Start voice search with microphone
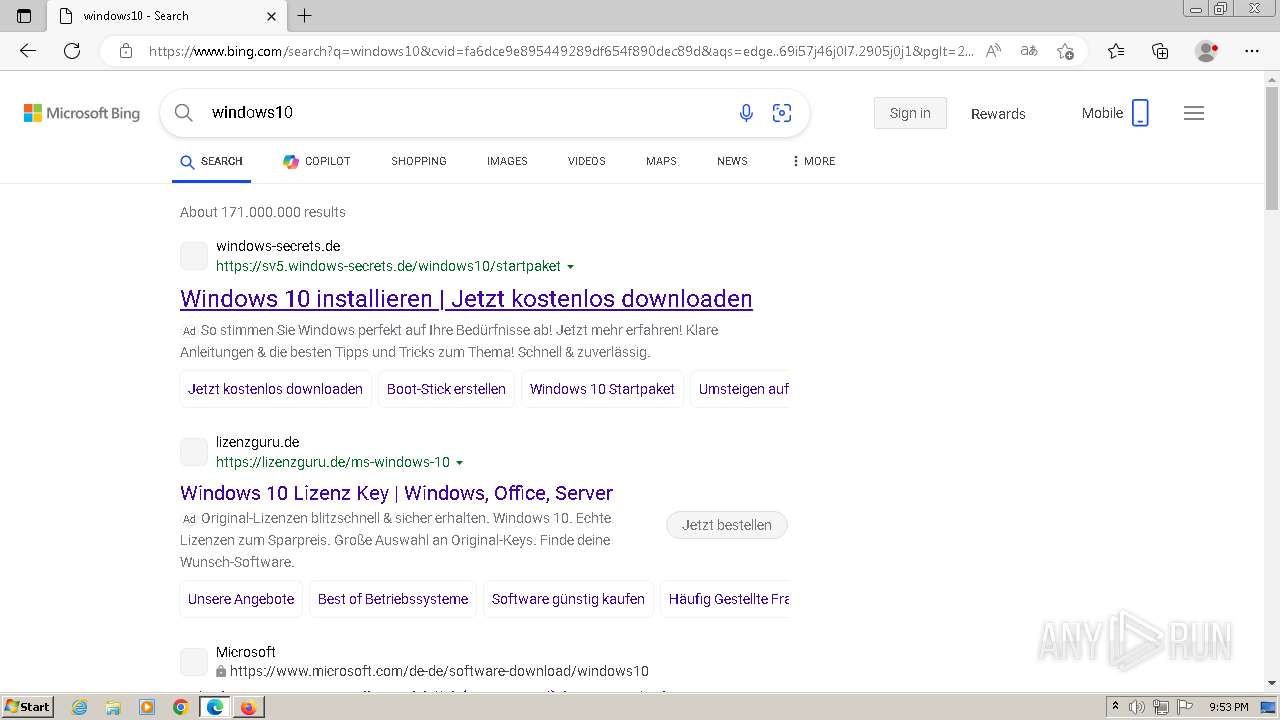Viewport: 1280px width, 720px height. tap(746, 113)
